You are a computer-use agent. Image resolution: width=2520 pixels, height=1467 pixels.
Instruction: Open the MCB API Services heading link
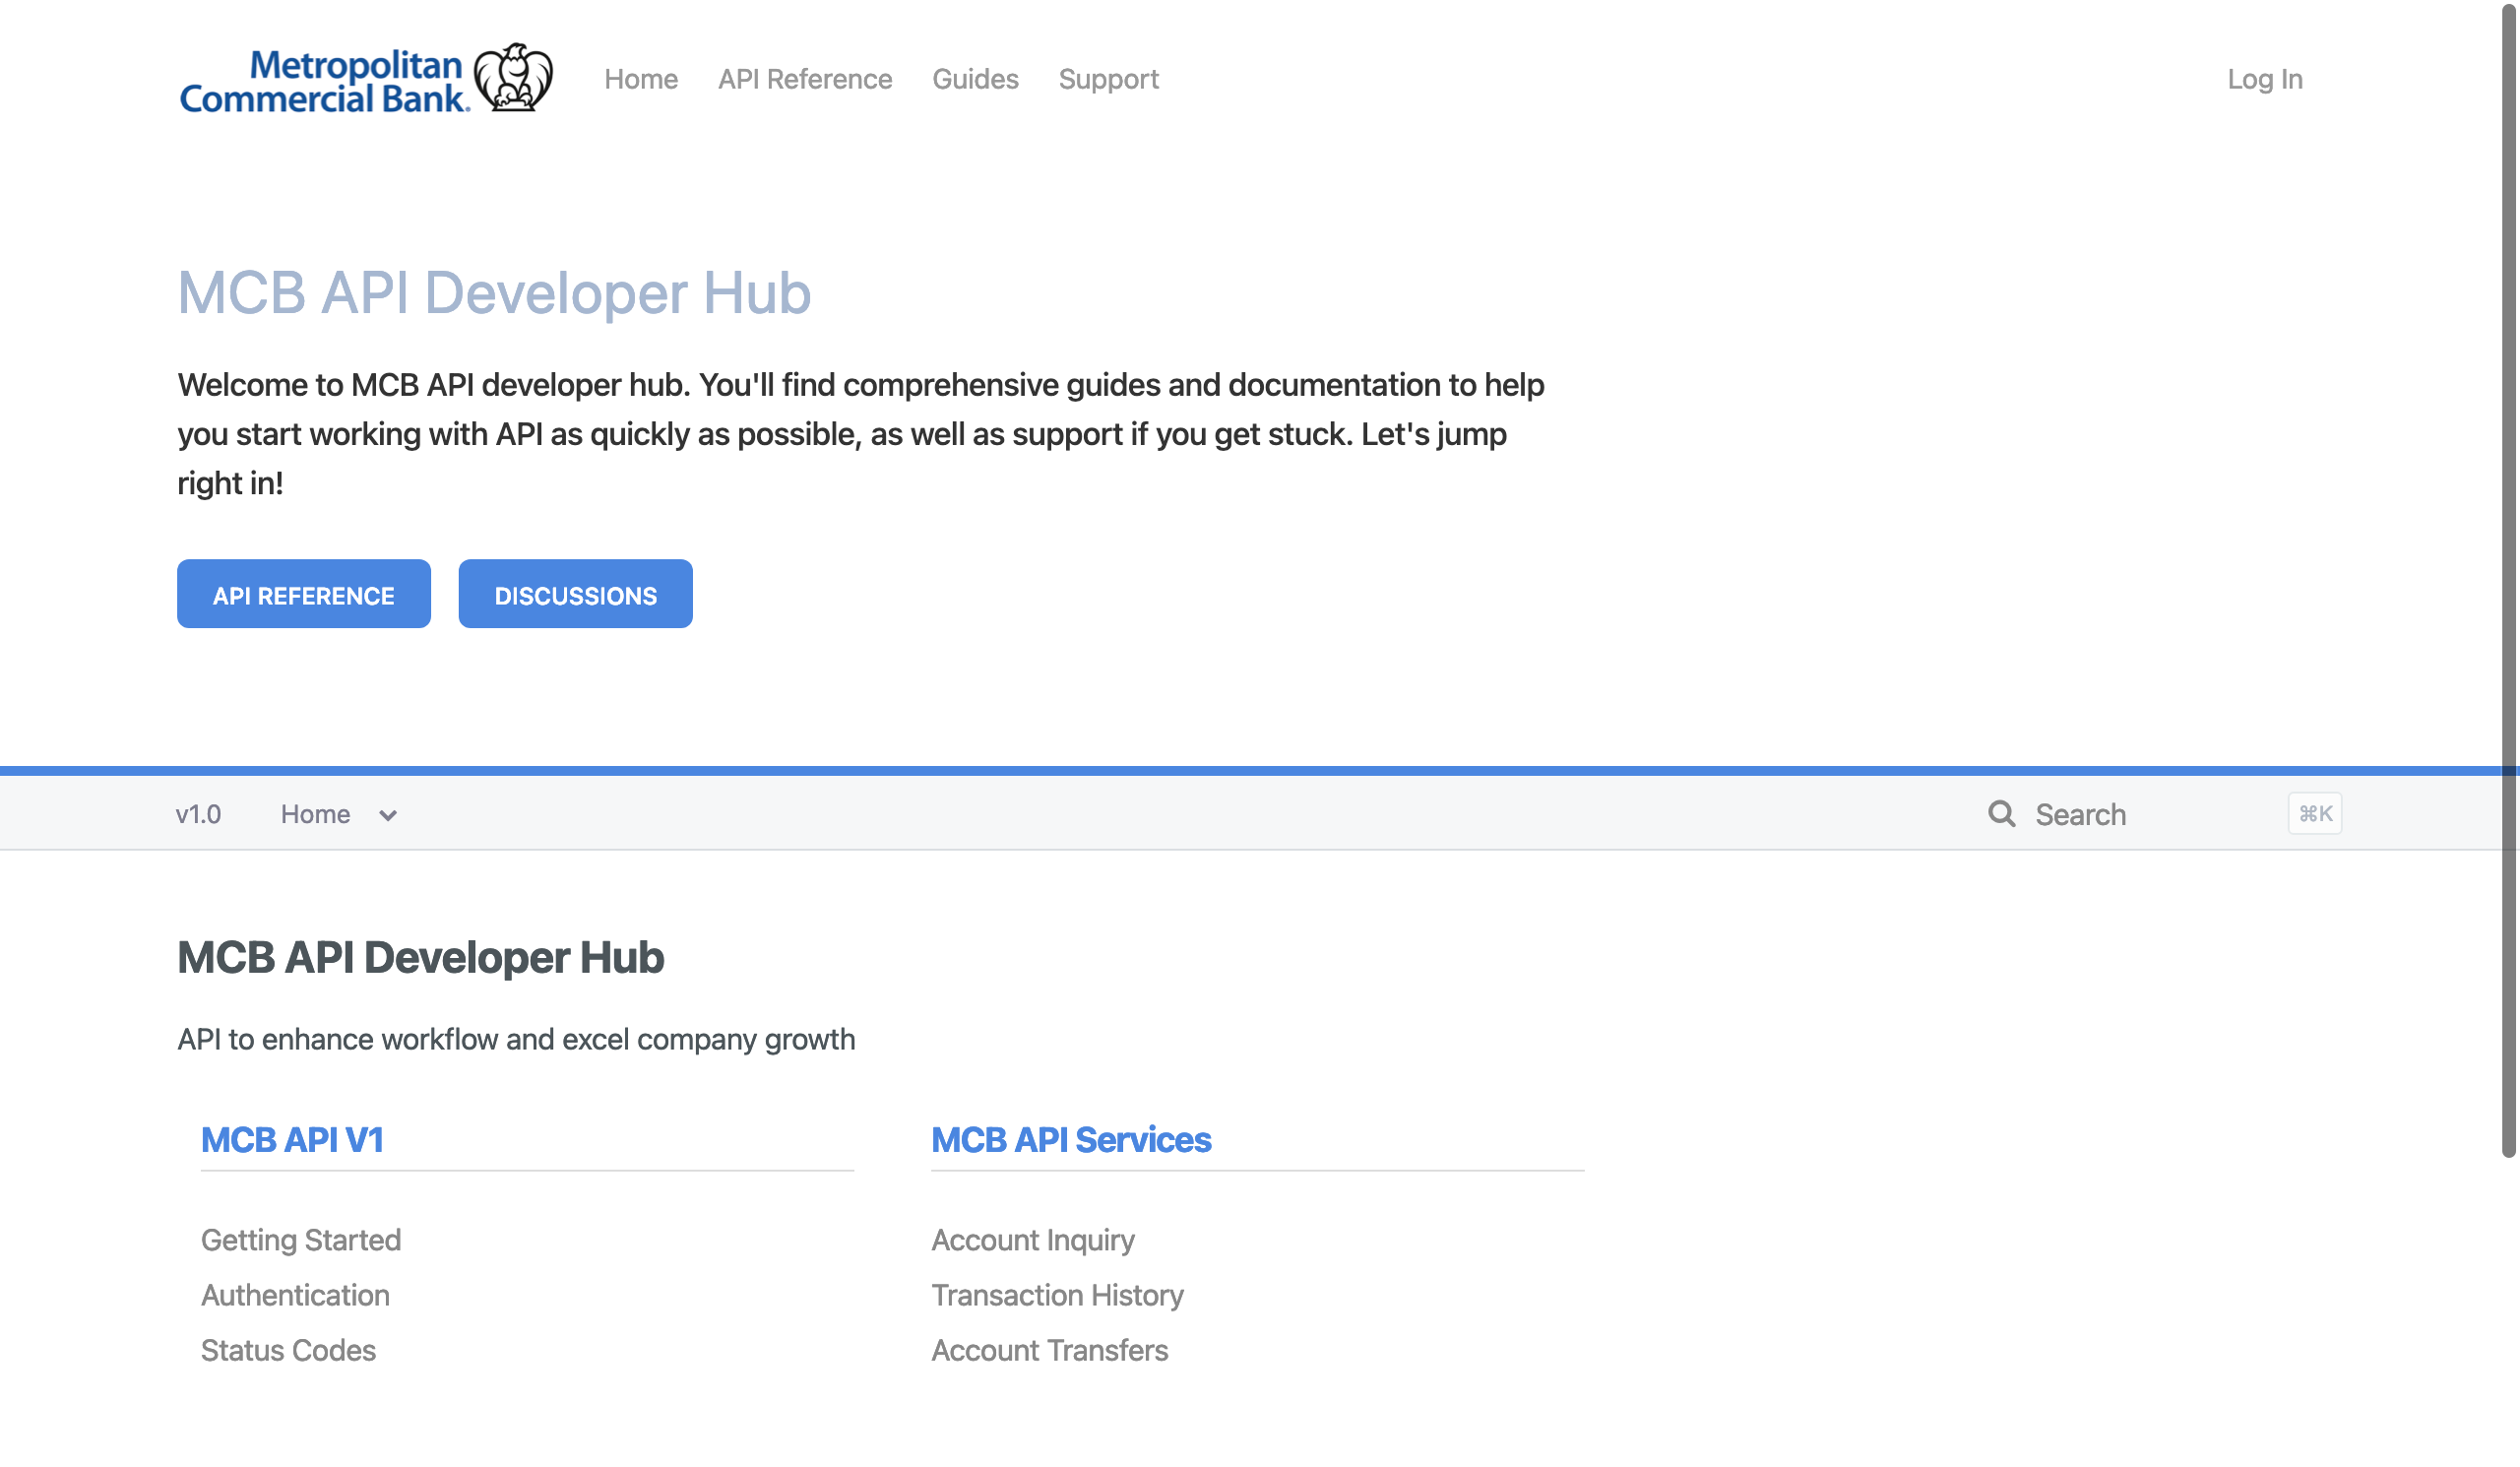[1071, 1140]
